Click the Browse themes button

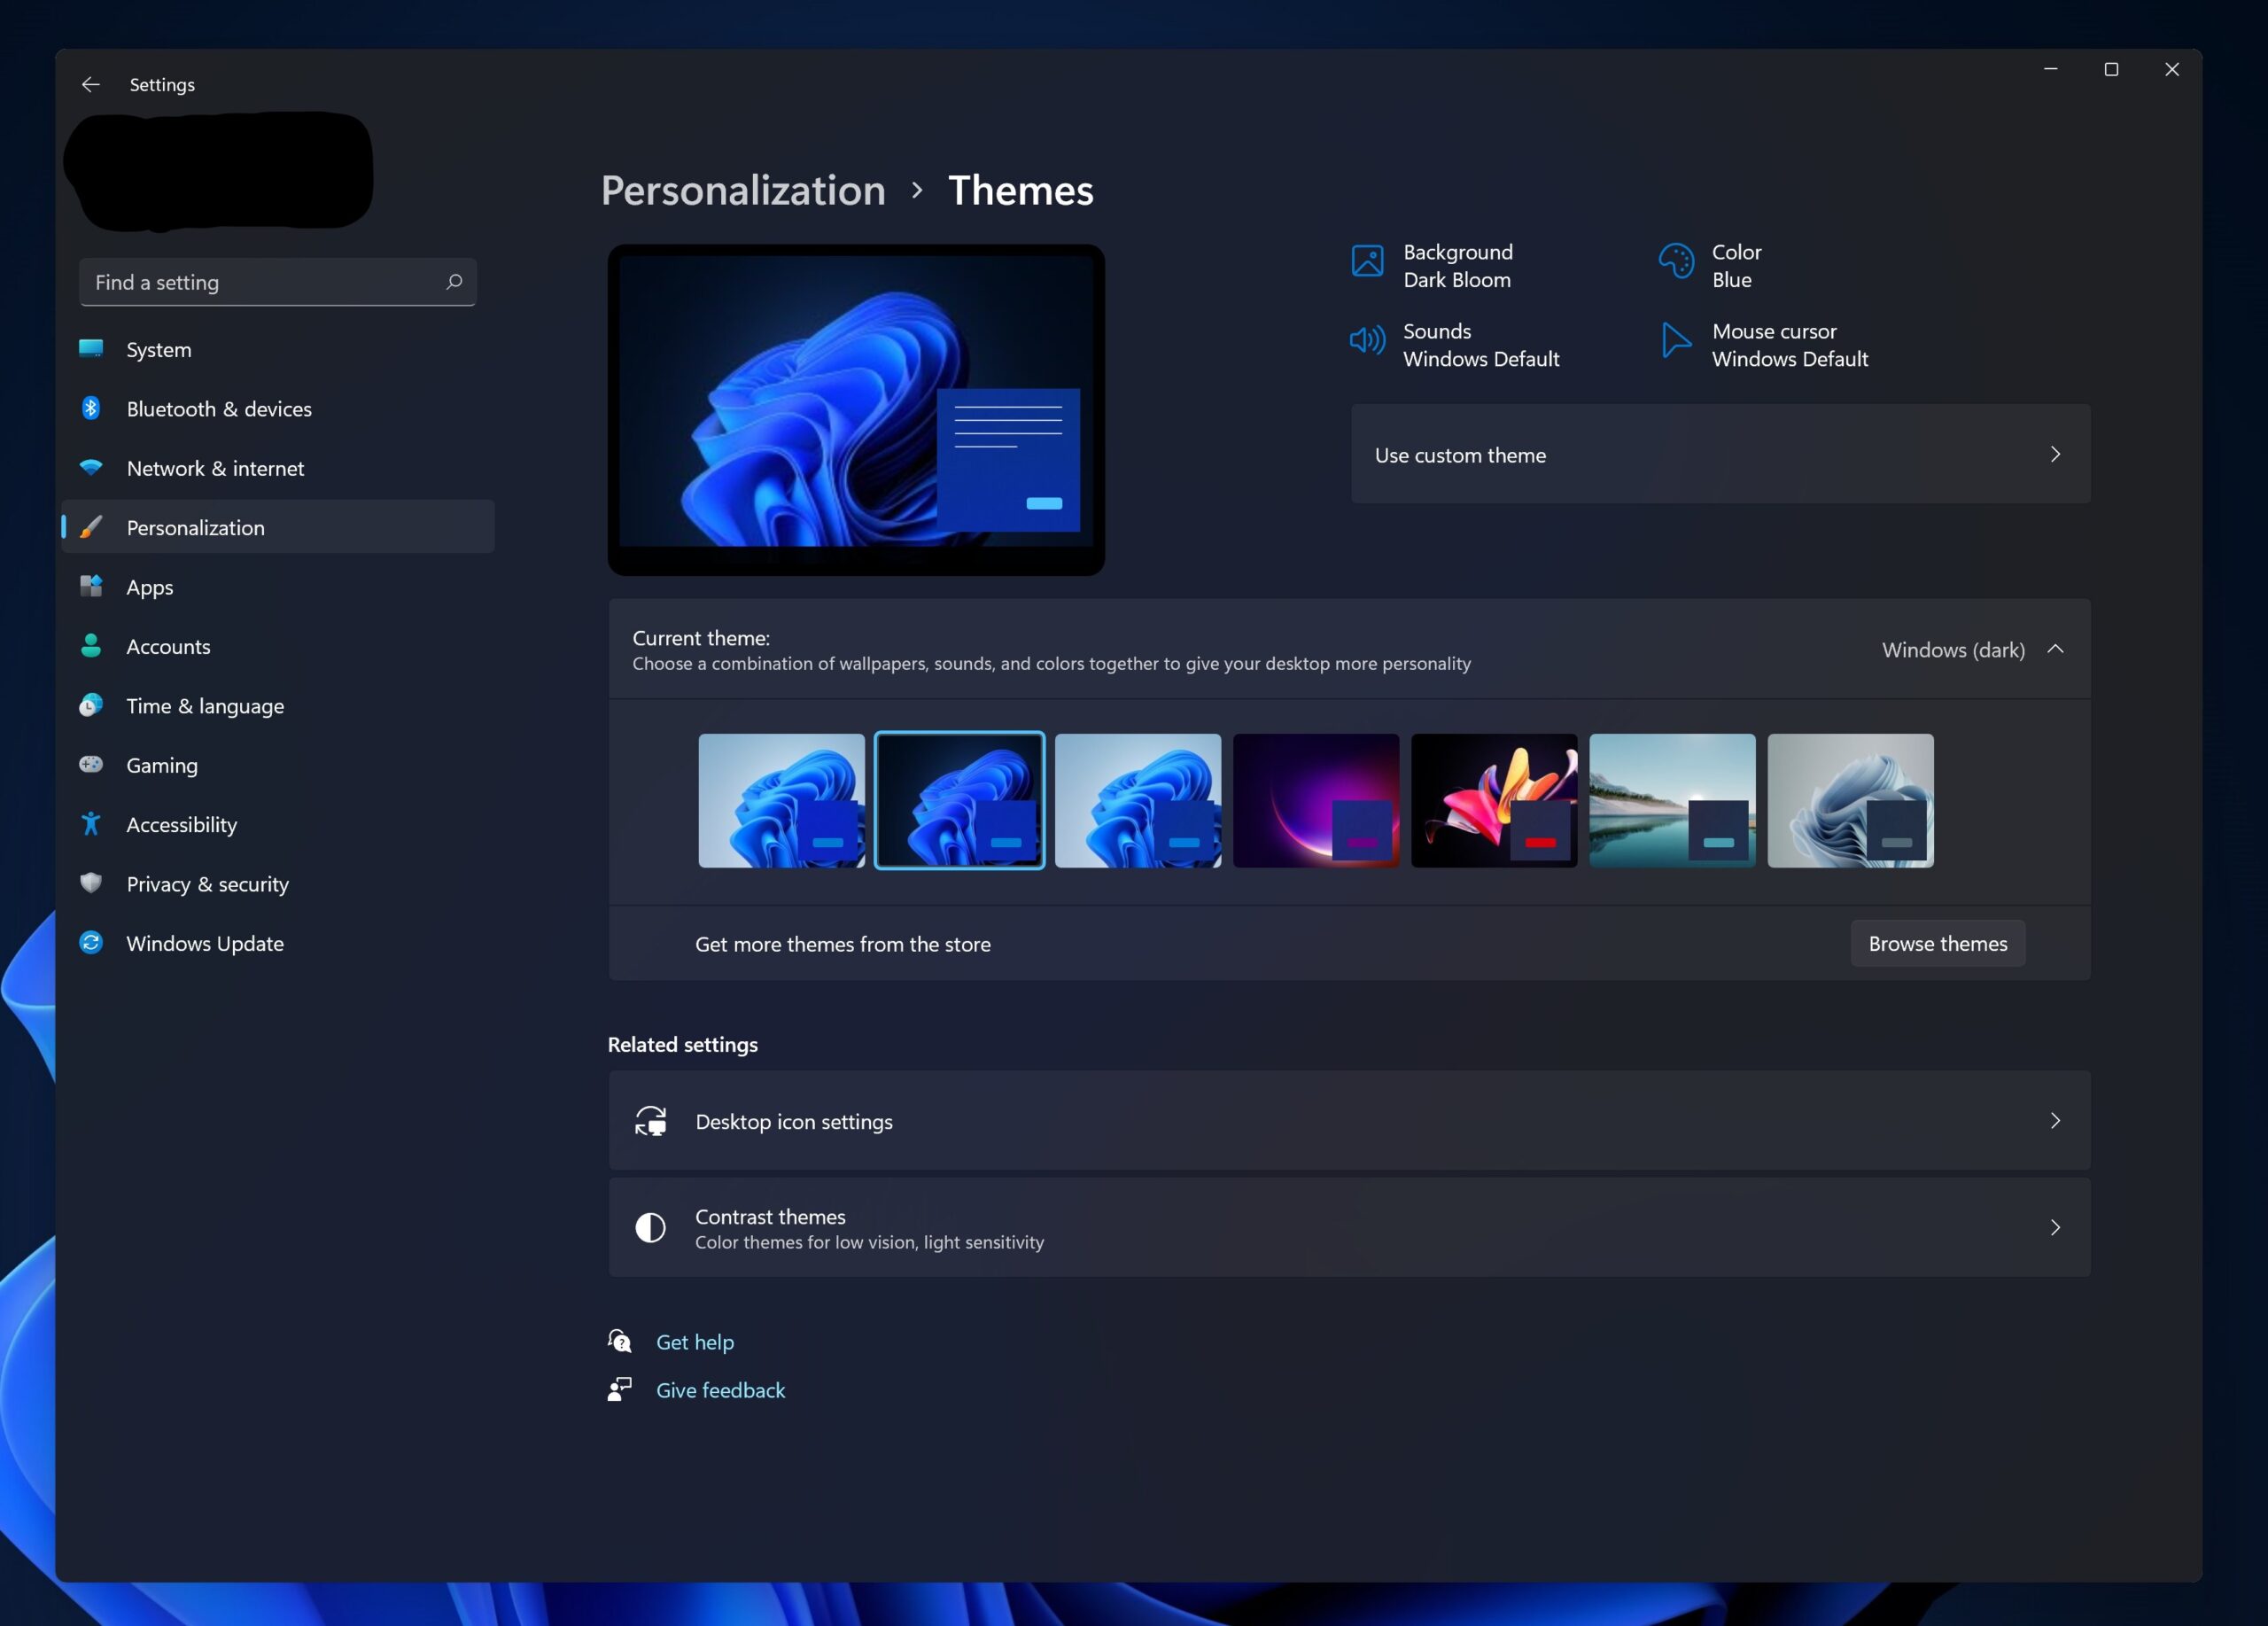point(1937,943)
